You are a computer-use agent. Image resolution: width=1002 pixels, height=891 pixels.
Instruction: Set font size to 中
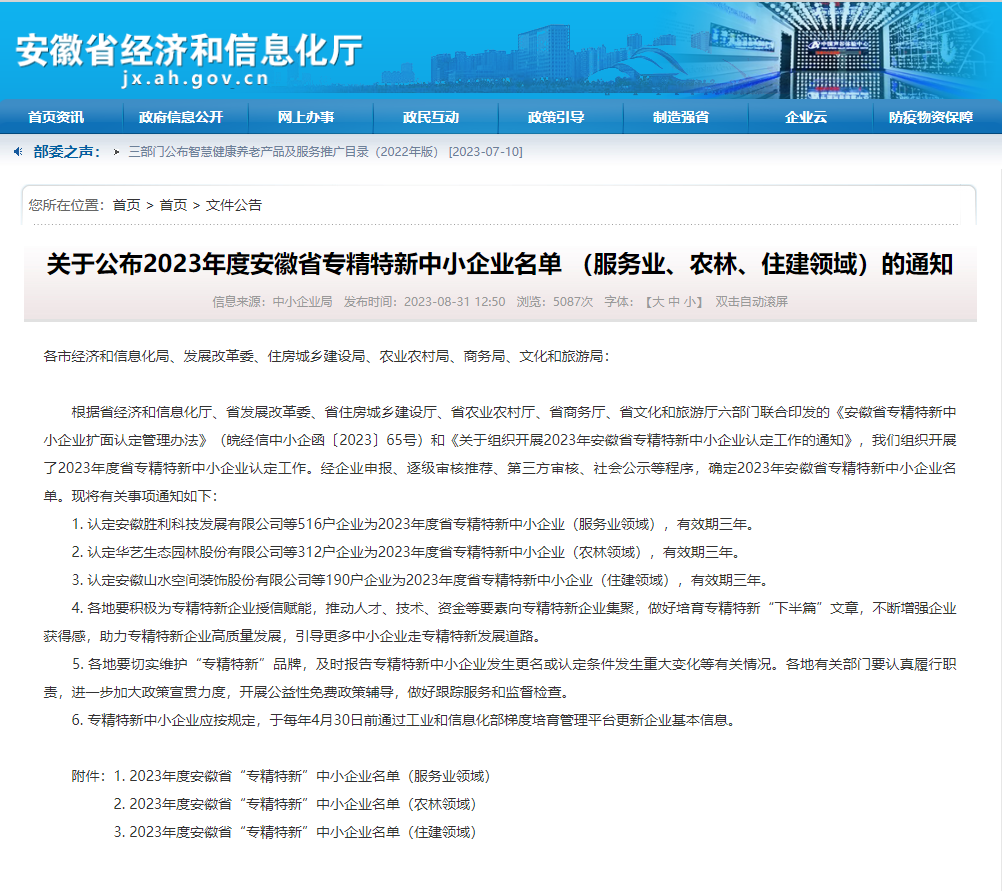click(674, 302)
